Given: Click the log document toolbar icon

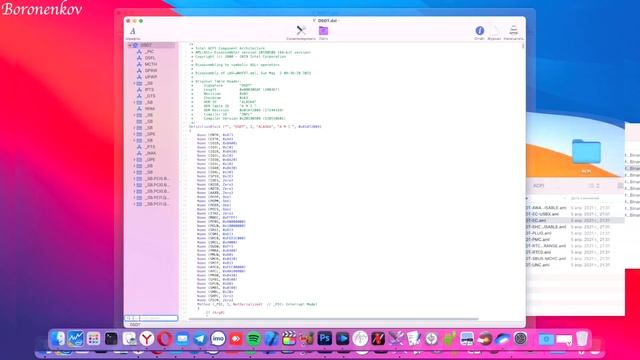Looking at the screenshot, I should [495, 31].
